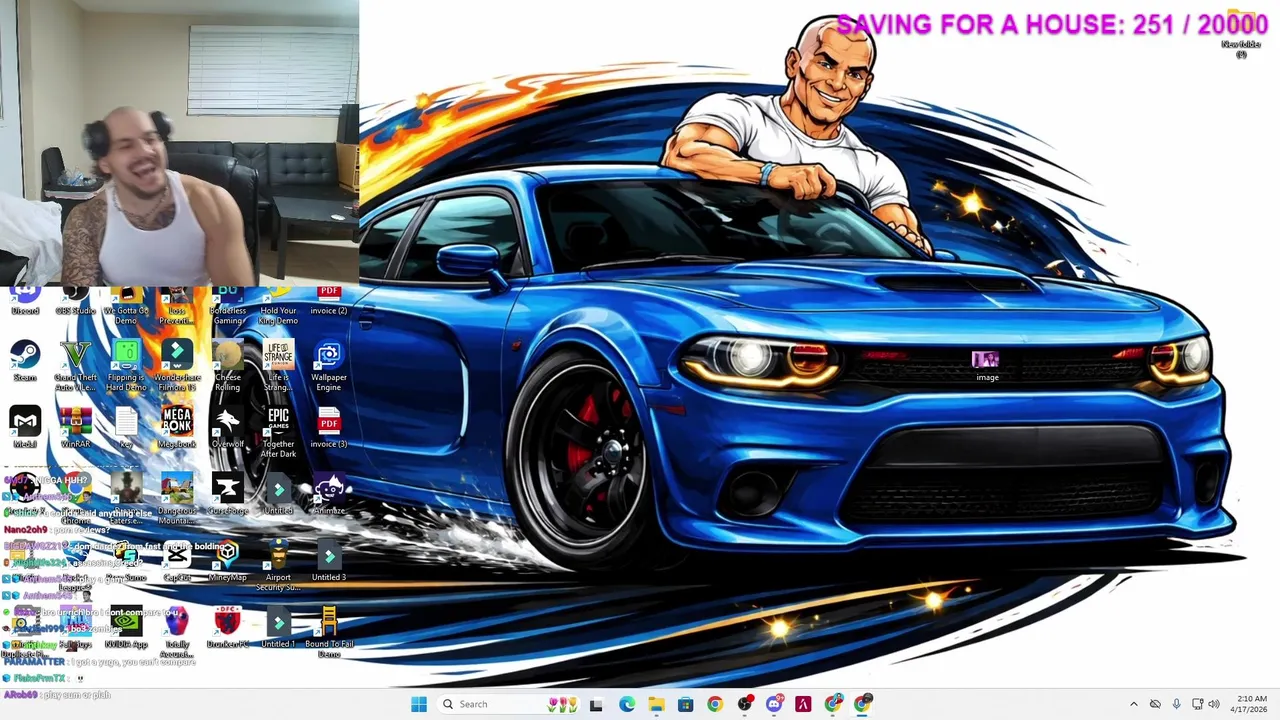
Task: Launch Wondershare Filmora from the desktop
Action: tap(177, 365)
